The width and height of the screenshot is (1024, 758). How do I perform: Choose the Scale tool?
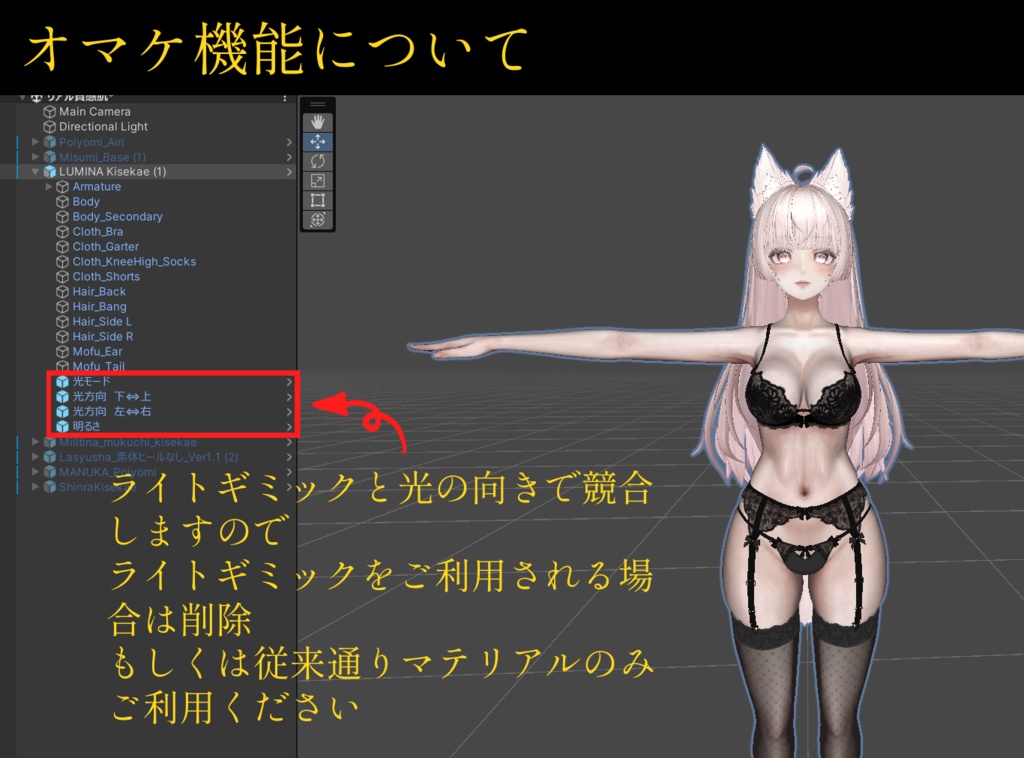(318, 181)
